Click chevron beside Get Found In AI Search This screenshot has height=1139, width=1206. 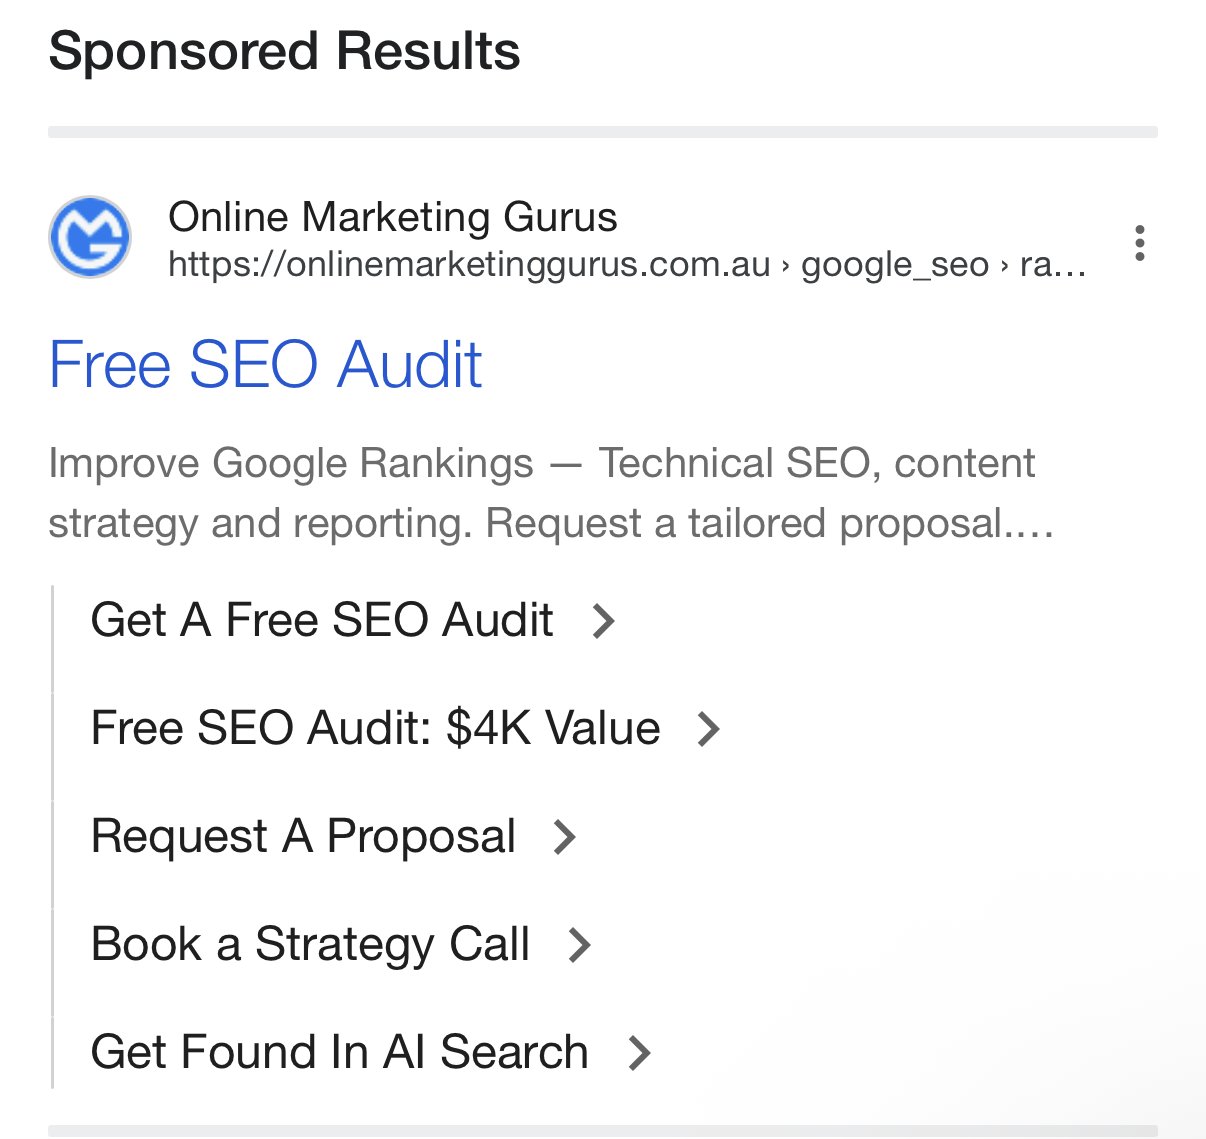coord(639,1053)
